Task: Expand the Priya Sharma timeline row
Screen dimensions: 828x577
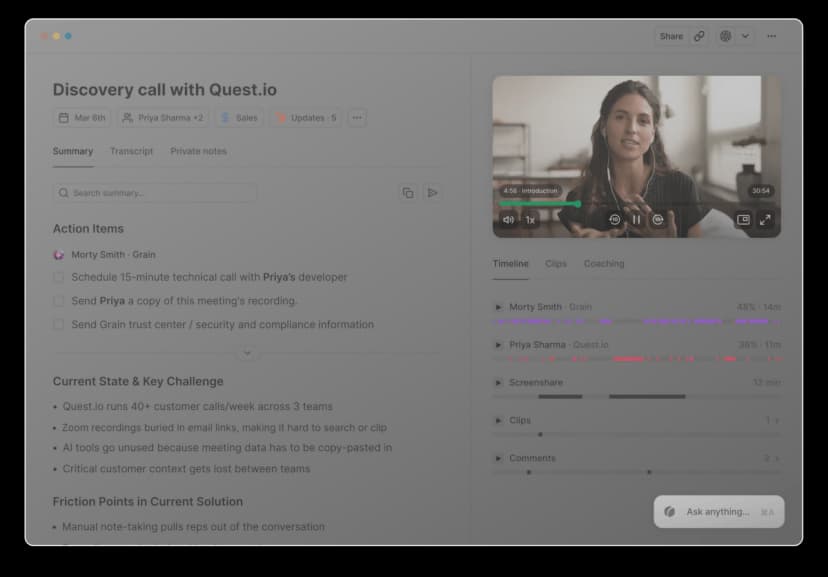Action: (x=498, y=345)
